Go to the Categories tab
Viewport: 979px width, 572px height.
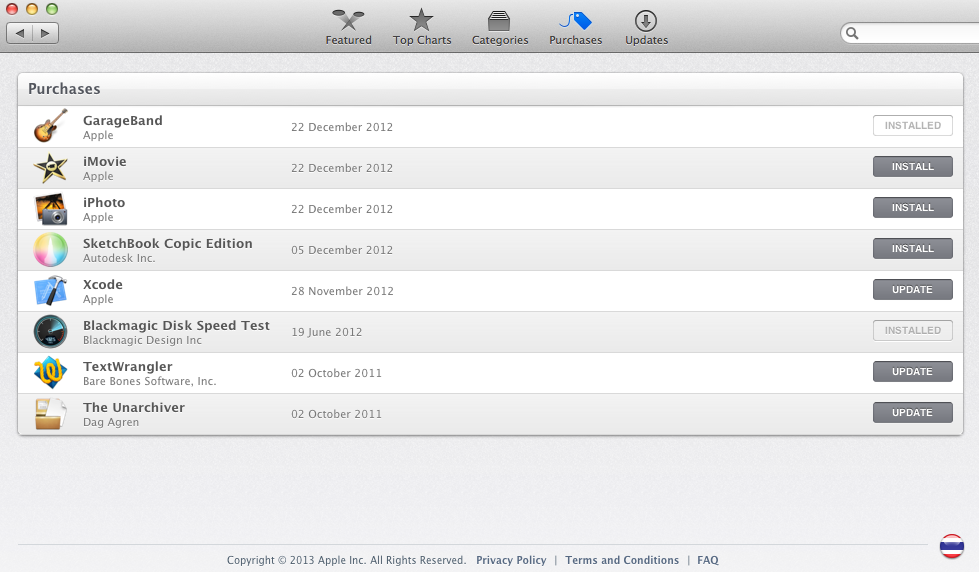[500, 28]
